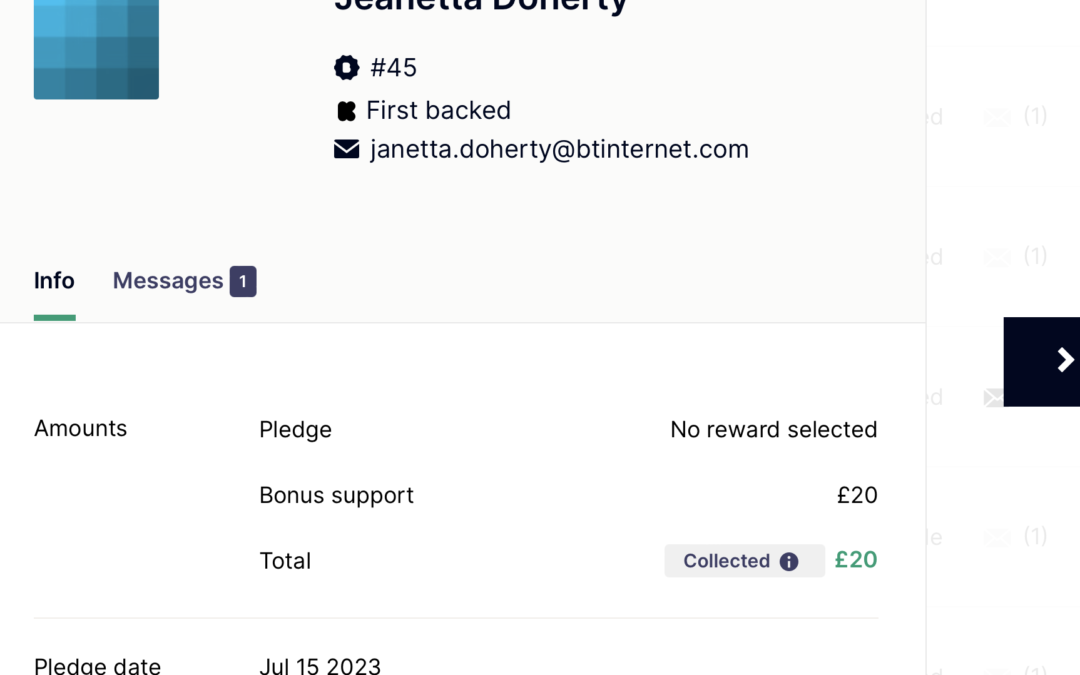Go to next backer with right chevron
Image resolution: width=1080 pixels, height=675 pixels.
point(1065,361)
